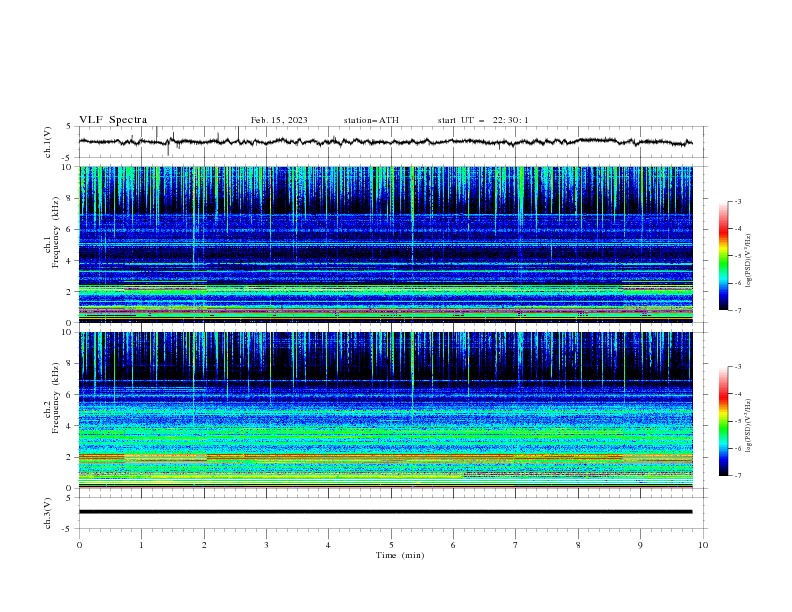
Task: Select the date label "Feb. 15, 2023"
Action: tap(279, 120)
